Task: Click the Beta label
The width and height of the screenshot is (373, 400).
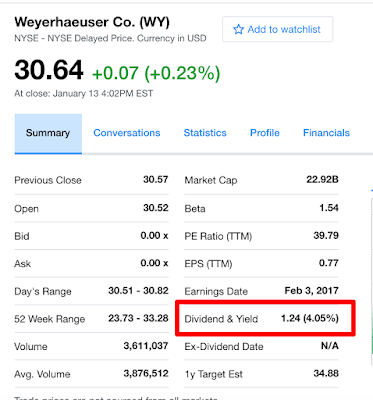Action: pos(195,209)
